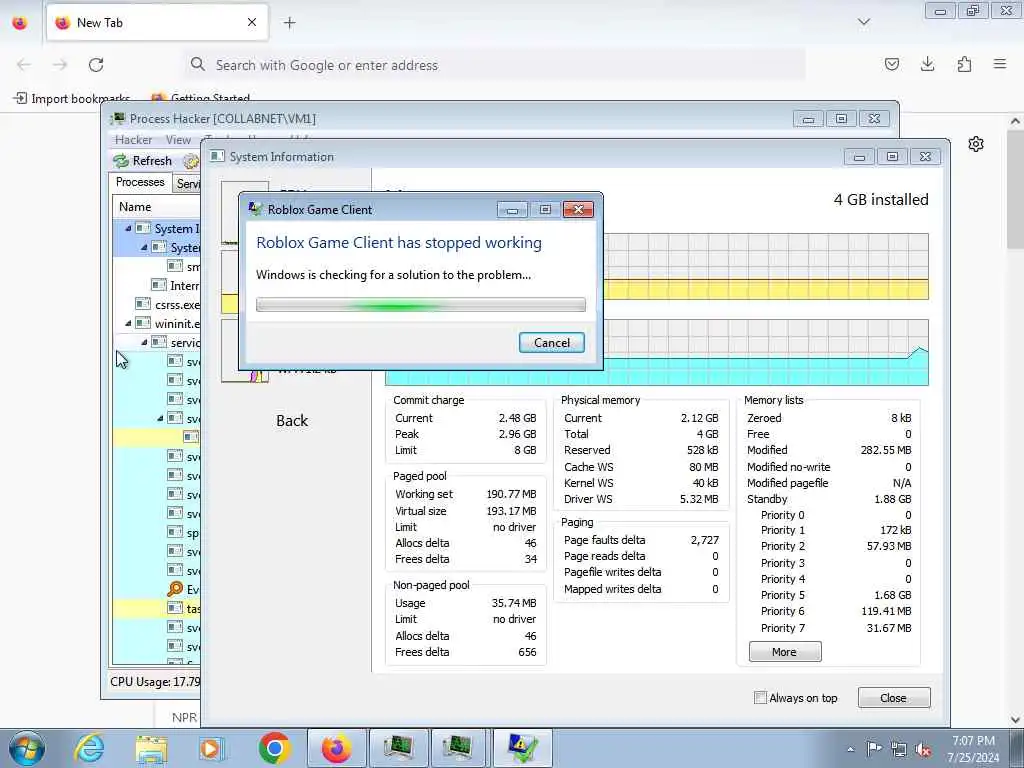Select the wininit.exe process icon
The image size is (1024, 768).
[142, 323]
